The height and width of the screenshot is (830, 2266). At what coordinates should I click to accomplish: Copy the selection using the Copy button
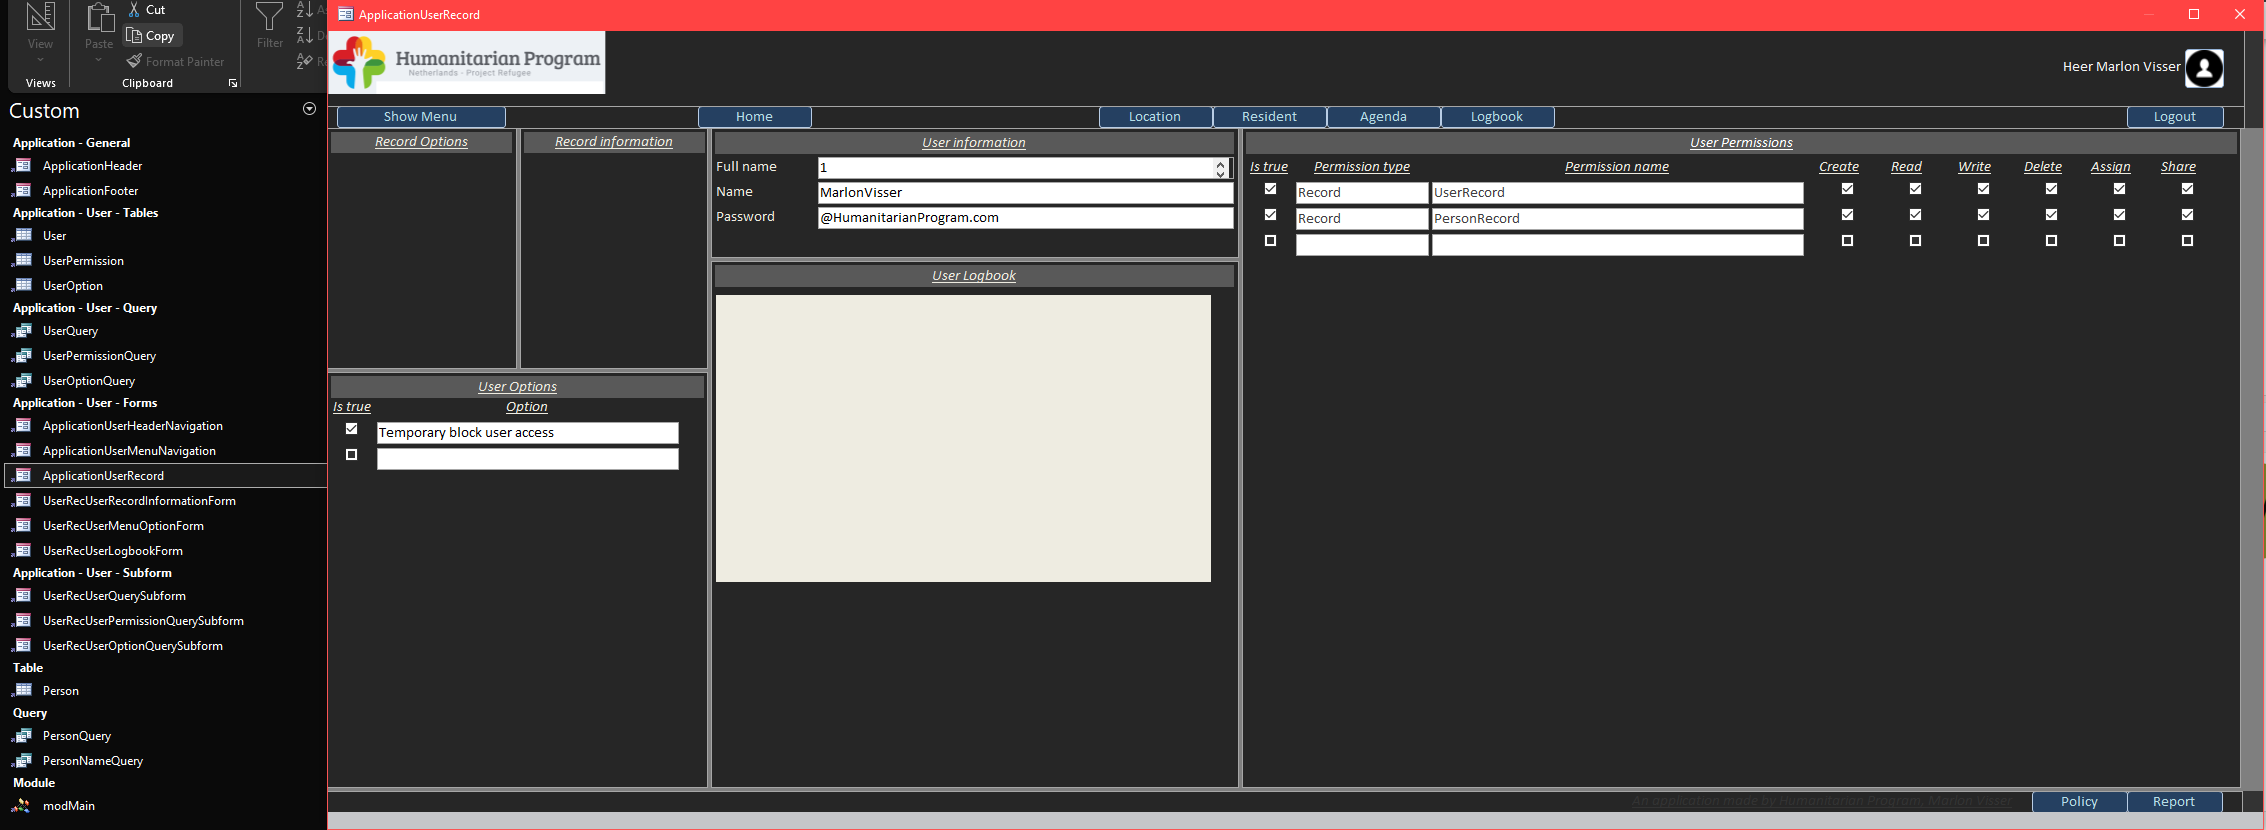point(152,36)
